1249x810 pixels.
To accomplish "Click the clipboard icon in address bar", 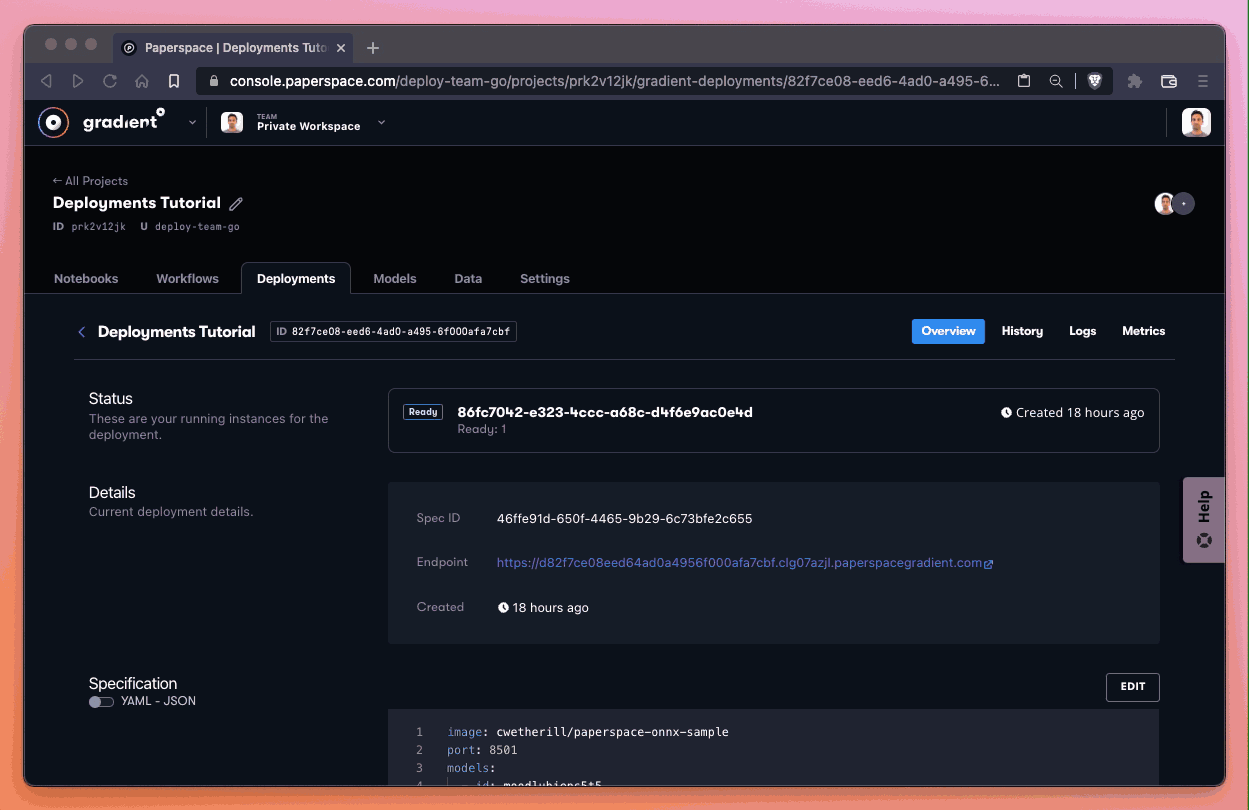I will tap(1024, 81).
